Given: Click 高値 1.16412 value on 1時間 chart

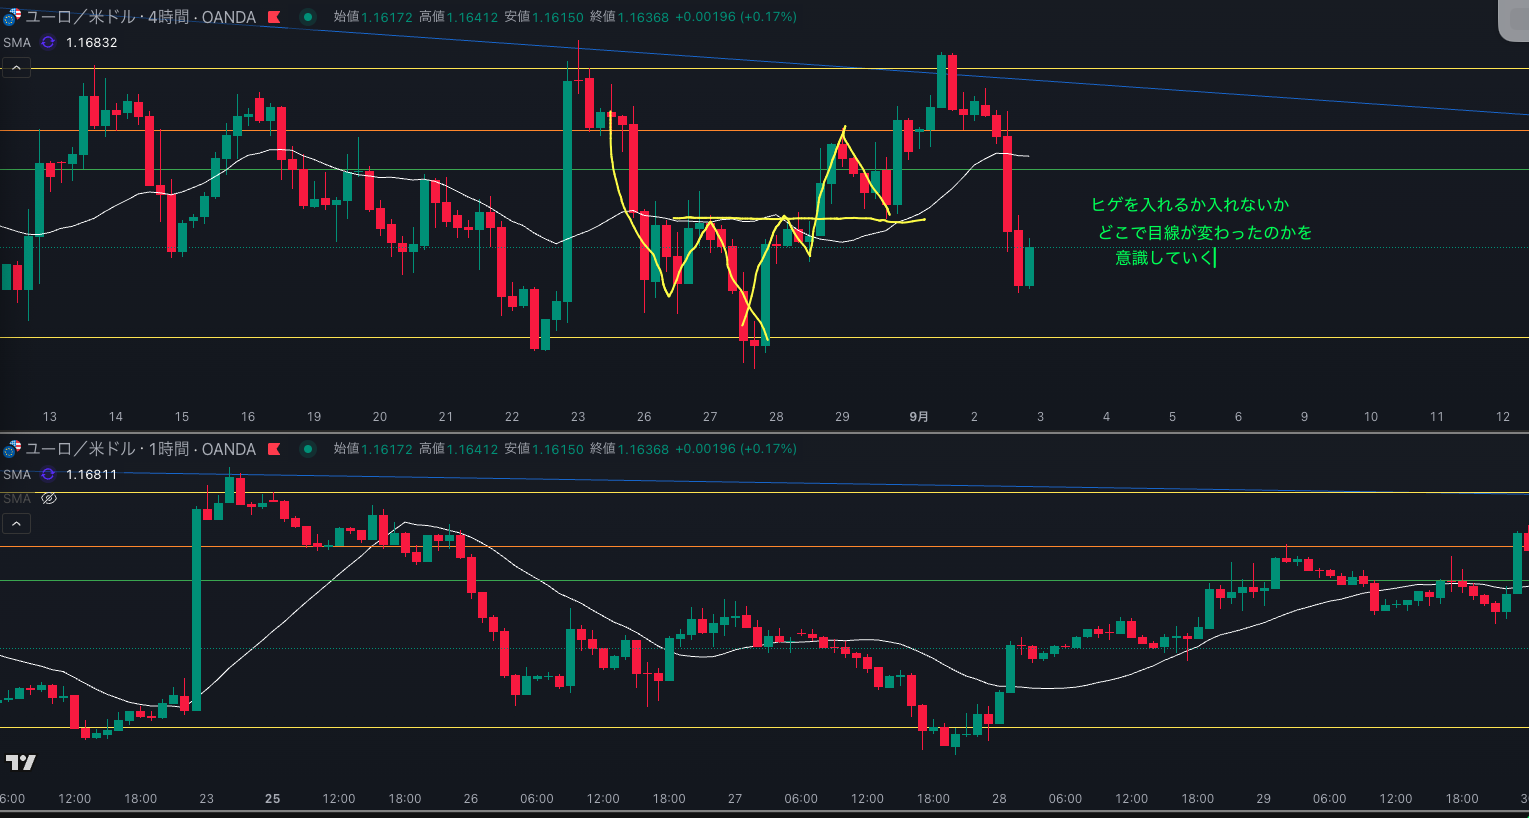Looking at the screenshot, I should coord(458,449).
